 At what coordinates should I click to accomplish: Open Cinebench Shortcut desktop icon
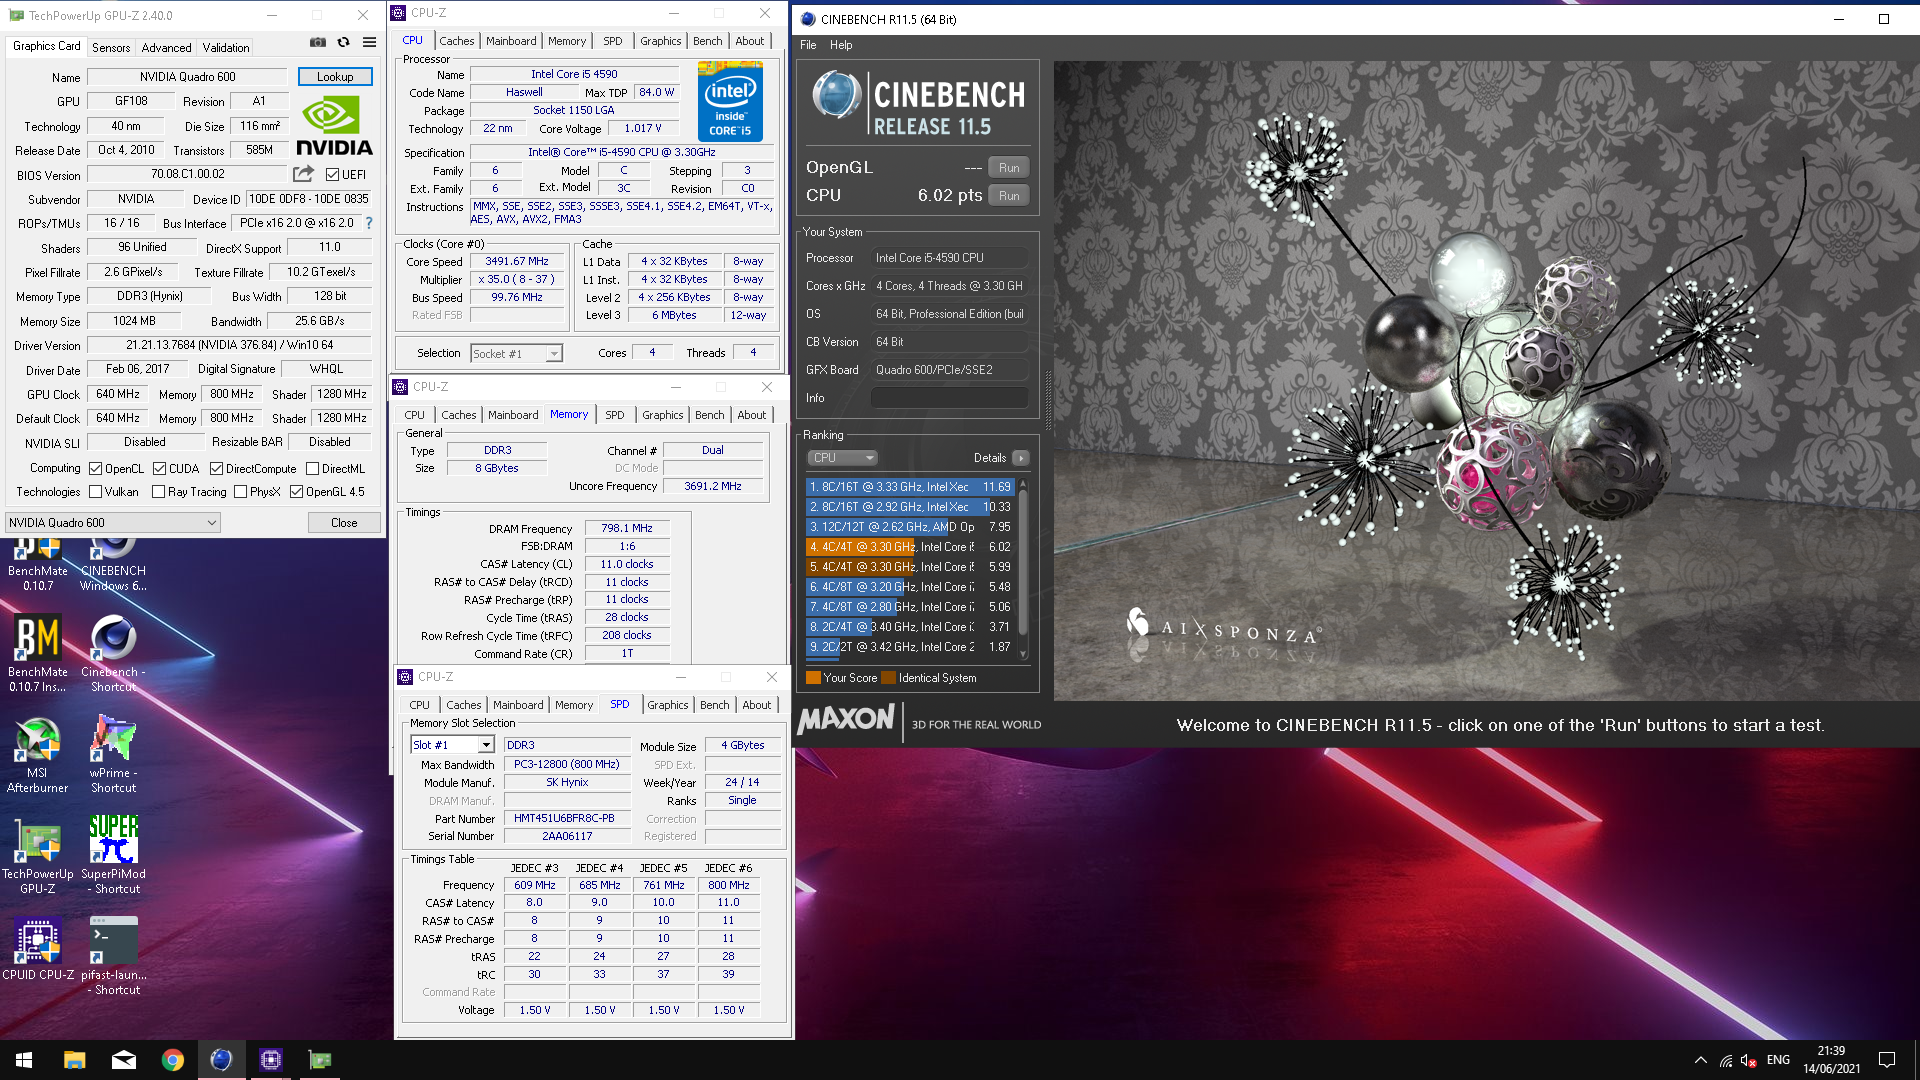point(113,653)
